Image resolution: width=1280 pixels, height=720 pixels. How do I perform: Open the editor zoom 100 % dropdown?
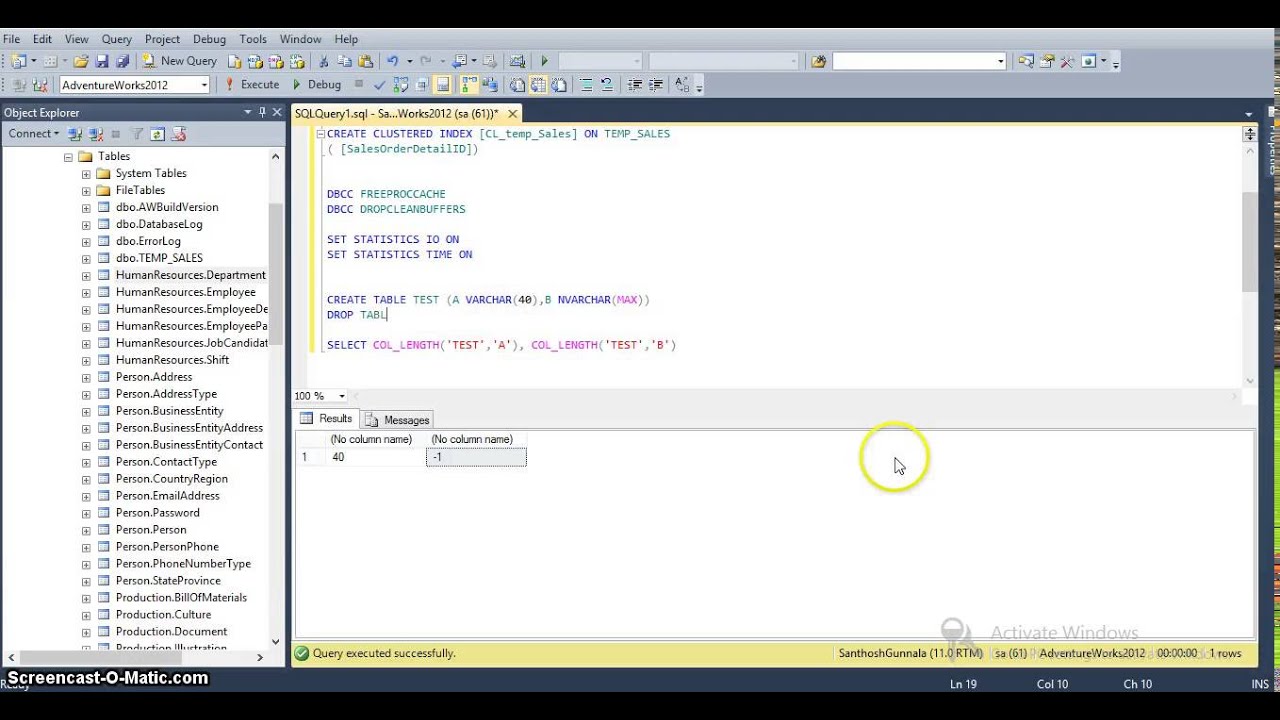coord(341,396)
